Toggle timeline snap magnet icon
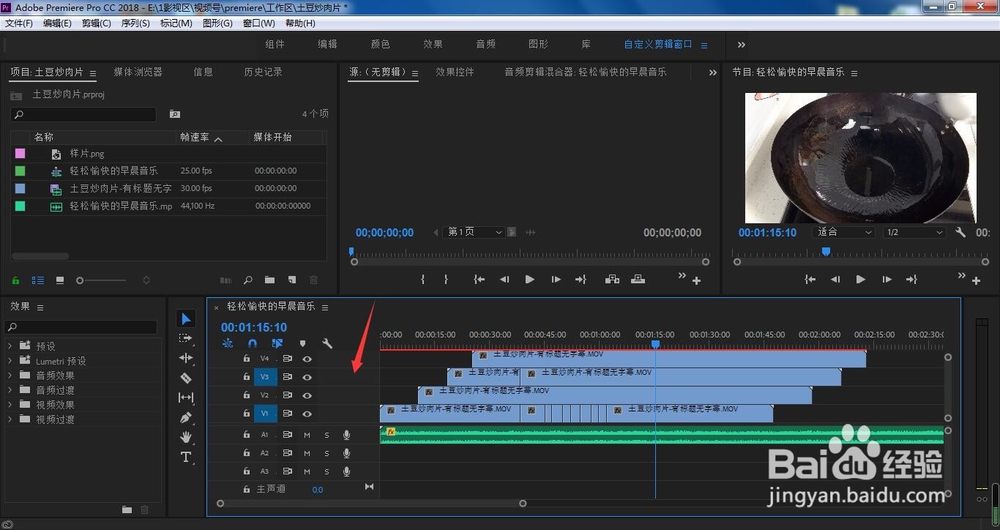 tap(253, 343)
